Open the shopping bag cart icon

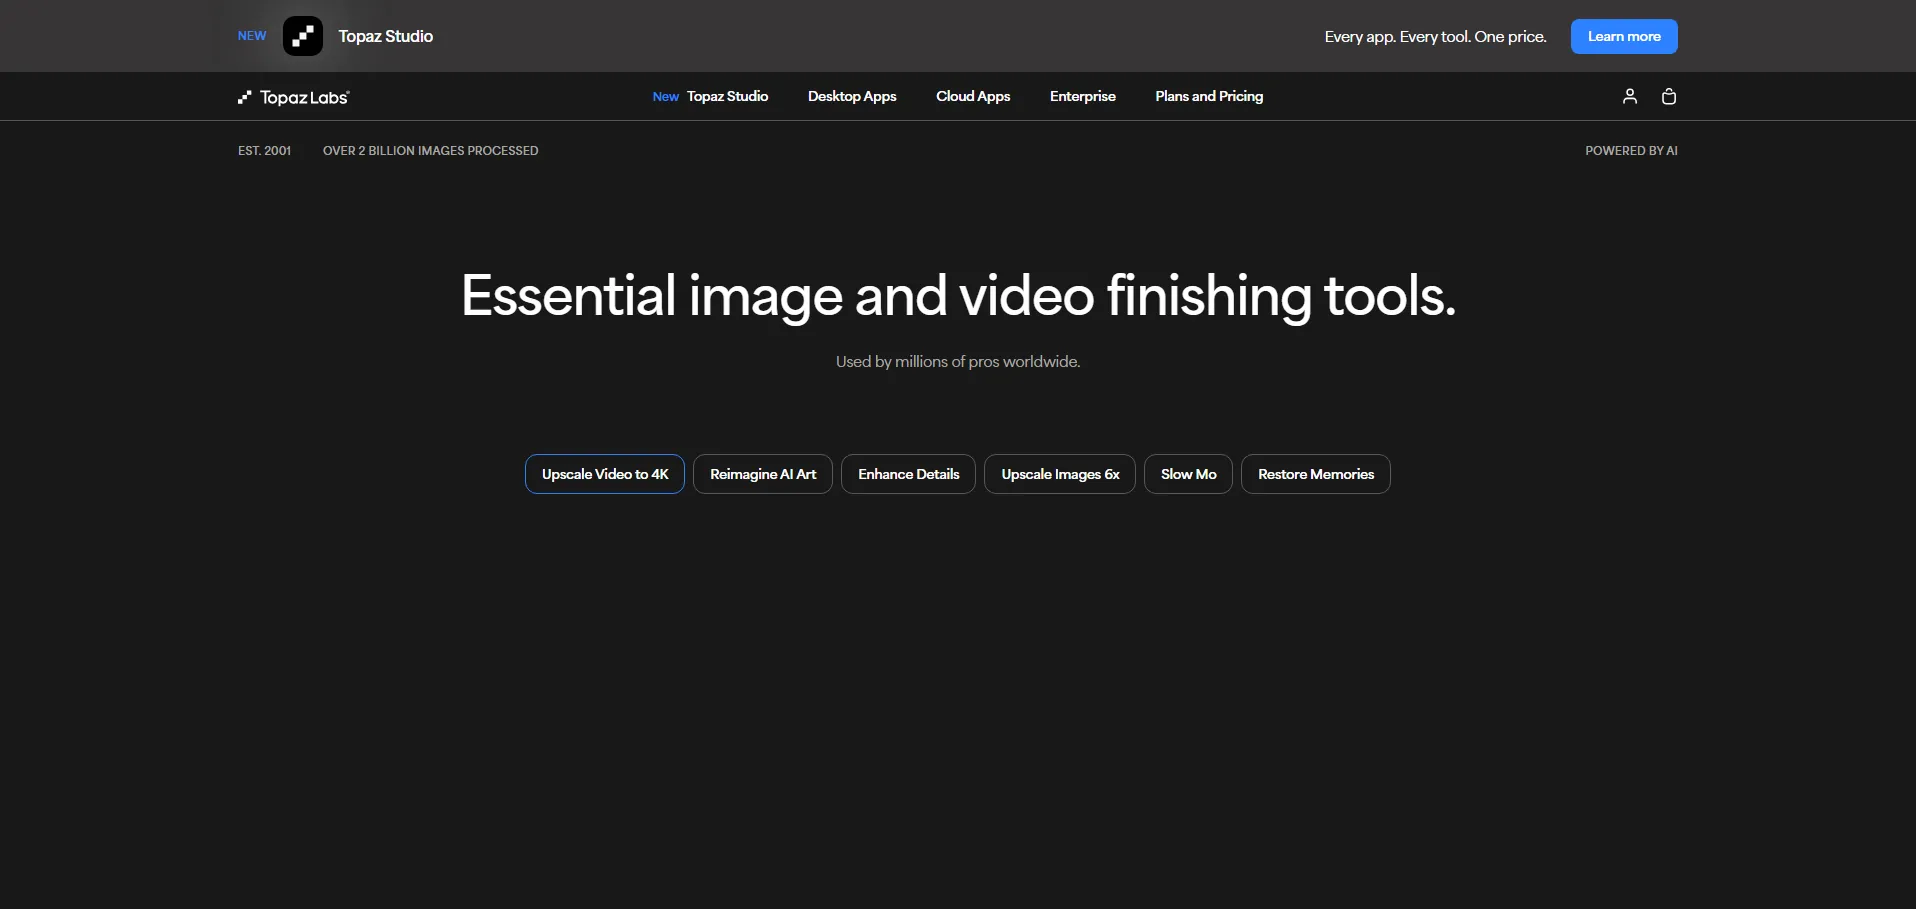(x=1668, y=96)
